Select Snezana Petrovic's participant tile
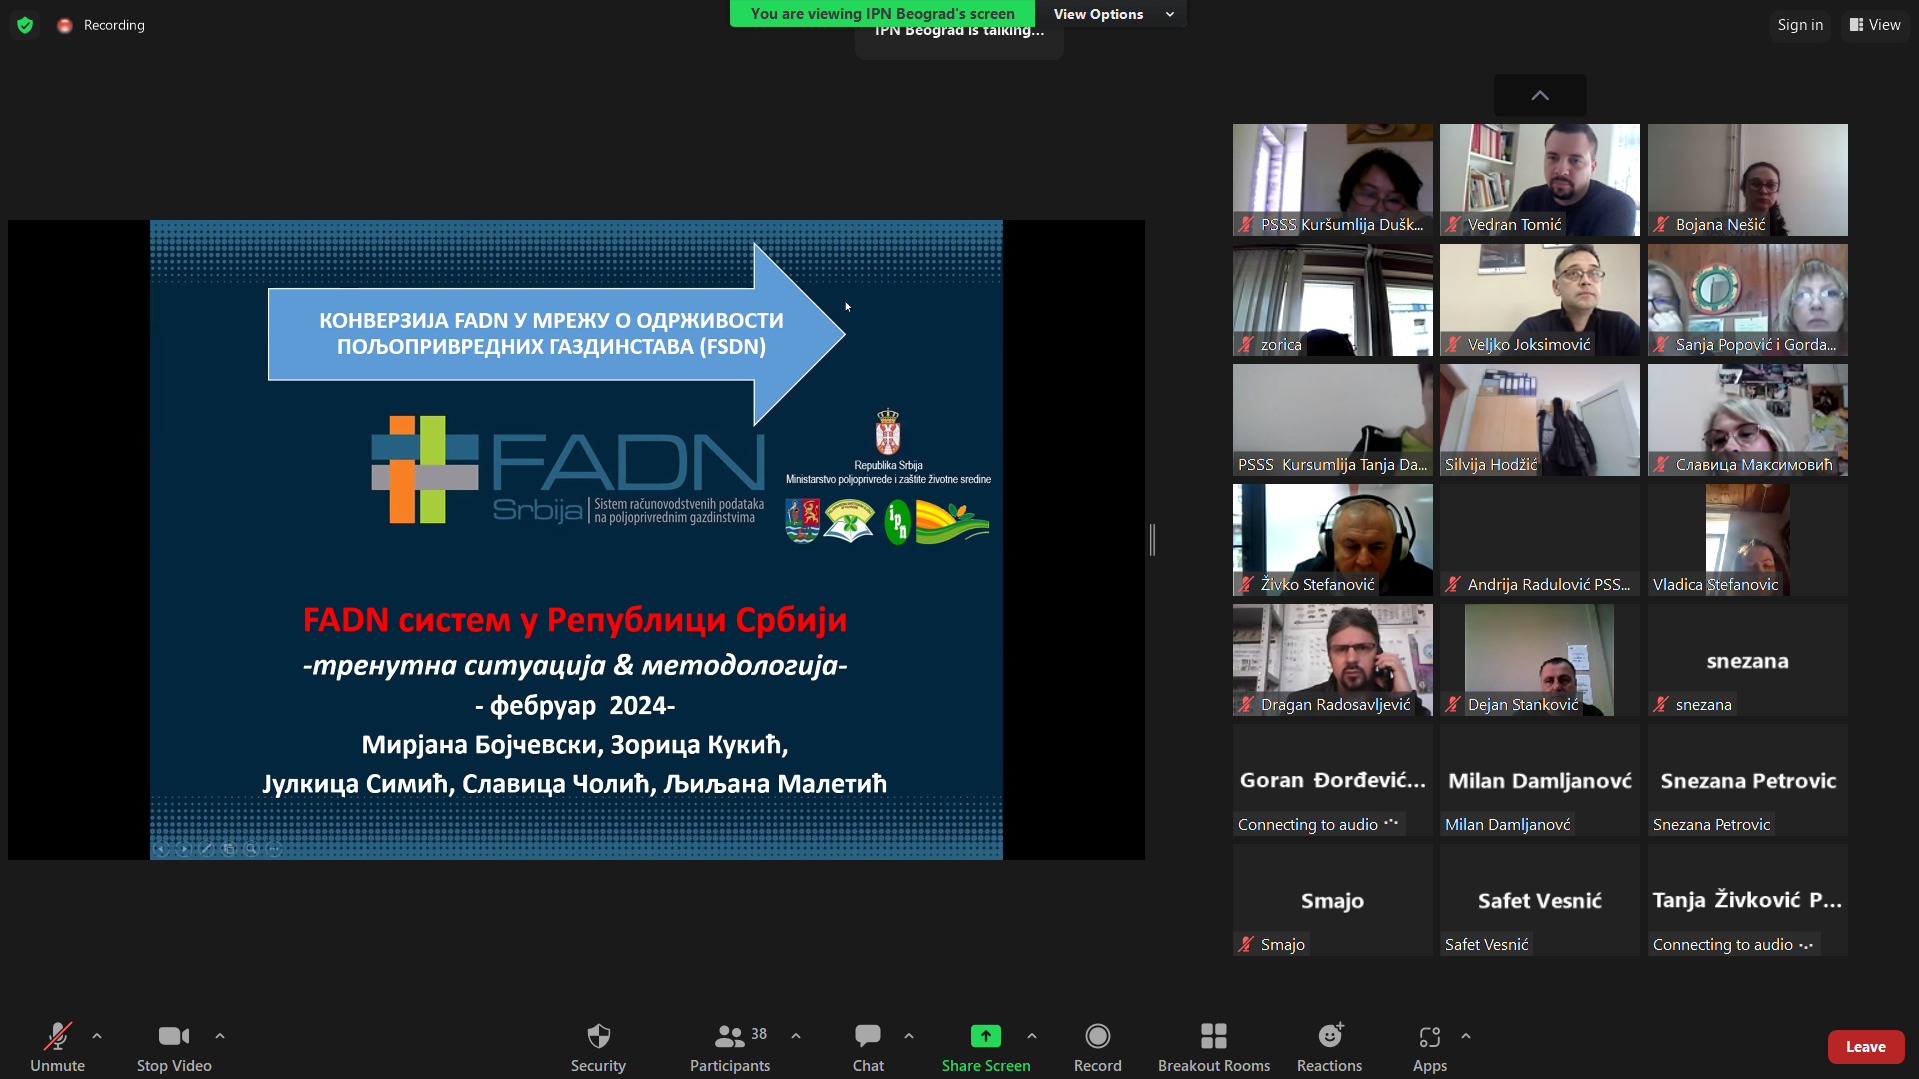Viewport: 1919px width, 1079px height. pos(1748,780)
